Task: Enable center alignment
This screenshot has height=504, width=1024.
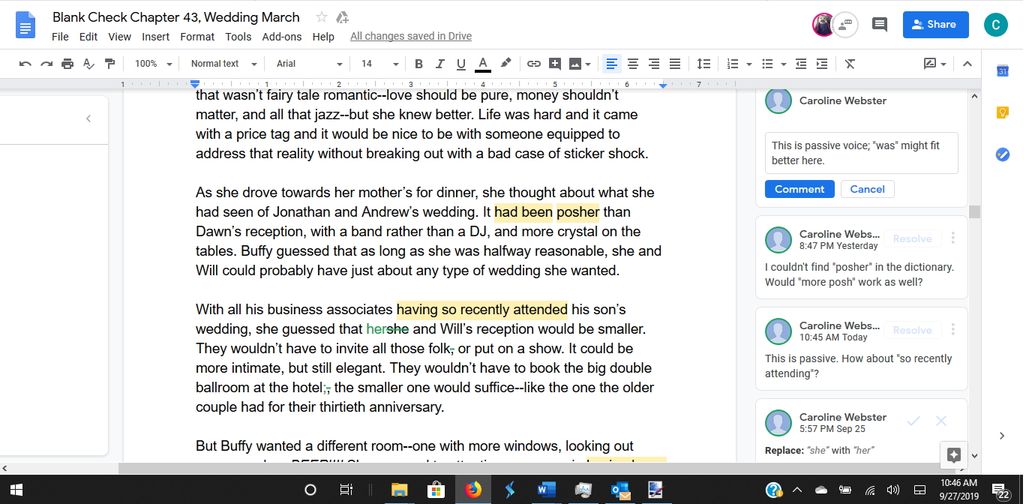Action: pyautogui.click(x=632, y=64)
